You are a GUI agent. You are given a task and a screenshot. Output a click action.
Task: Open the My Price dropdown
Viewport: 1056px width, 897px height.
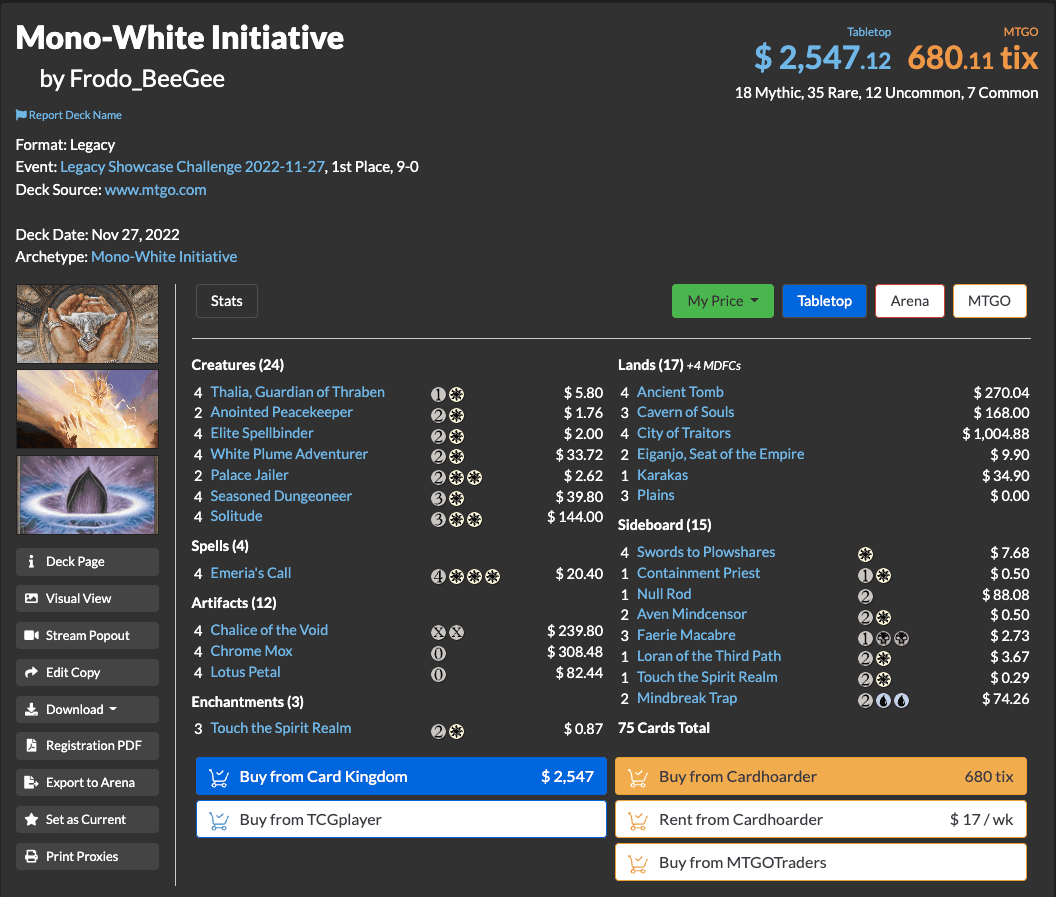click(723, 300)
